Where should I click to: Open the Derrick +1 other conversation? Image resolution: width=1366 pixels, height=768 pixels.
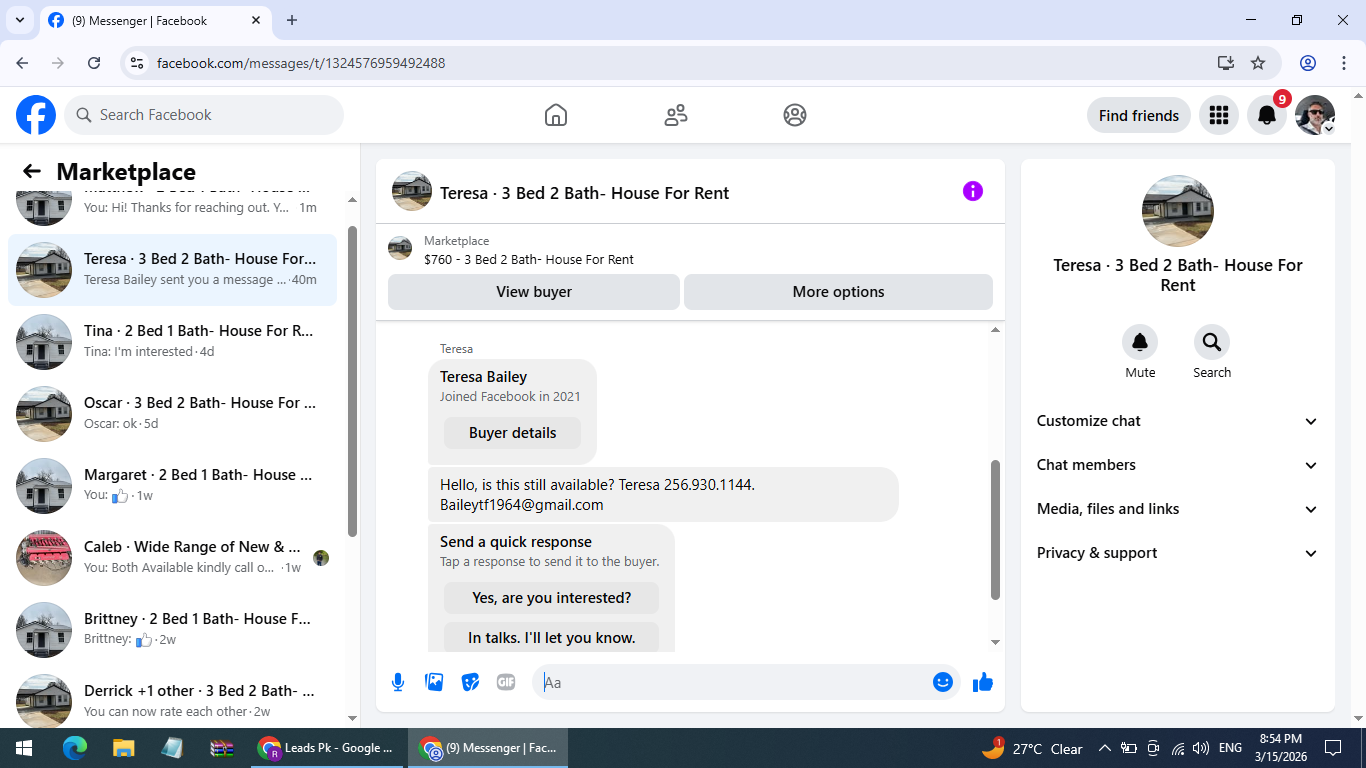point(172,697)
